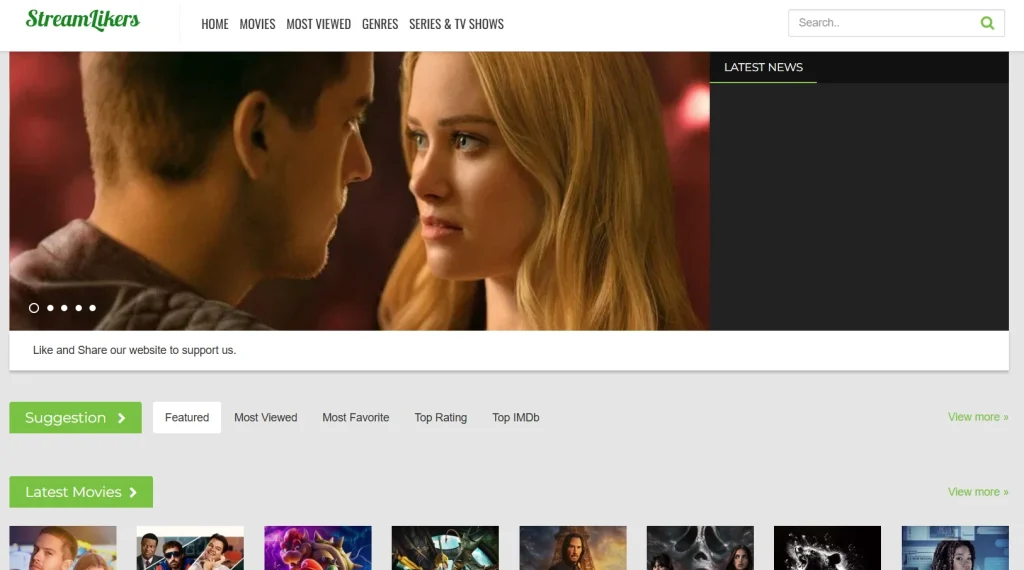Open black and white splash thumbnail
Viewport: 1024px width, 570px height.
pos(827,548)
